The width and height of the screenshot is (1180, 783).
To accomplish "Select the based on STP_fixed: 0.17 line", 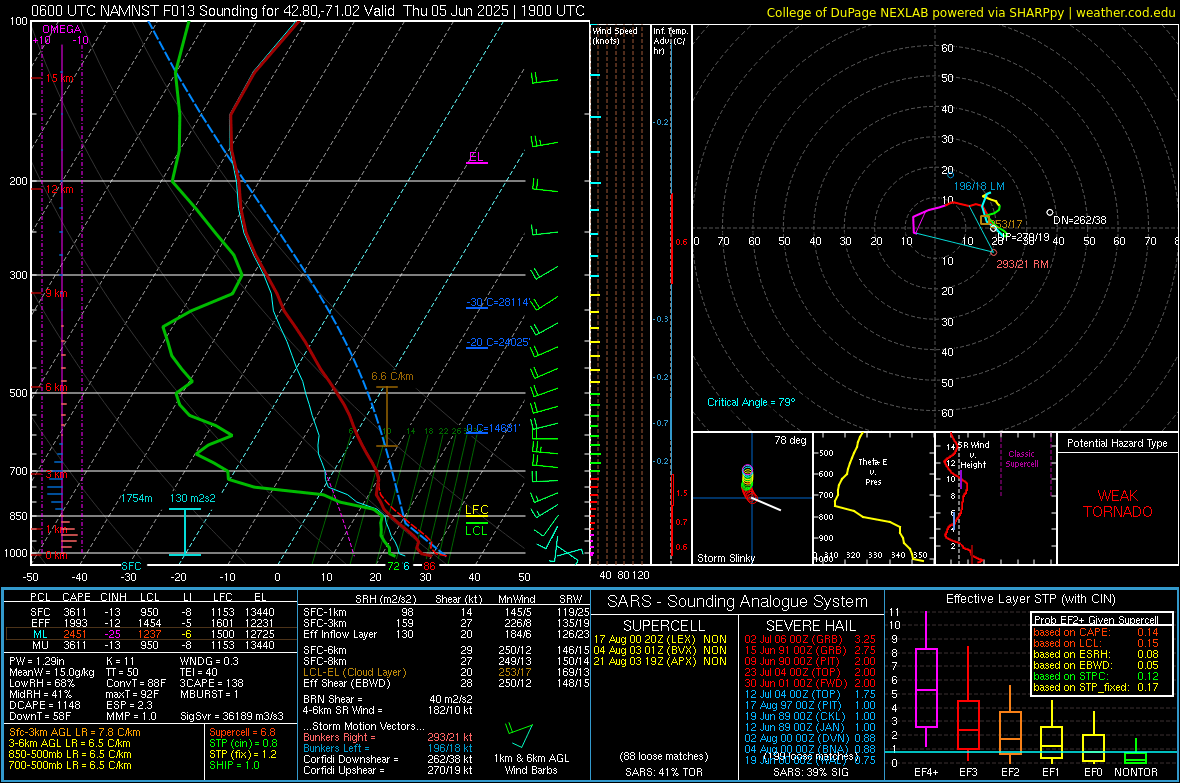I will 1096,687.
